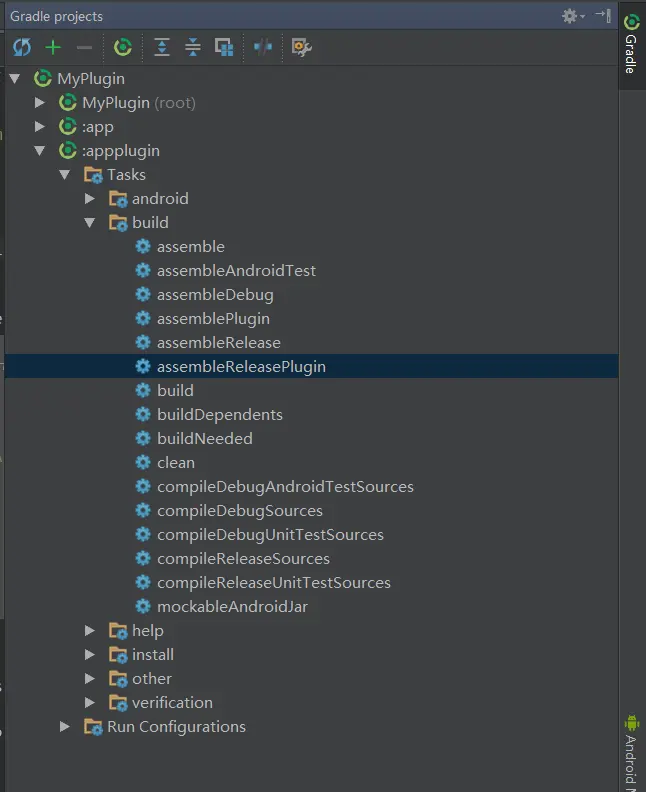This screenshot has height=792, width=646.
Task: Collapse all tree nodes
Action: coord(193,47)
